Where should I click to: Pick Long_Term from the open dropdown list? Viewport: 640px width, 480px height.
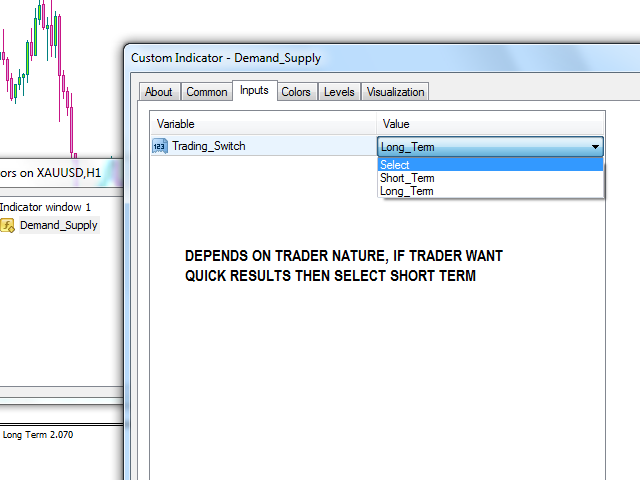407,191
